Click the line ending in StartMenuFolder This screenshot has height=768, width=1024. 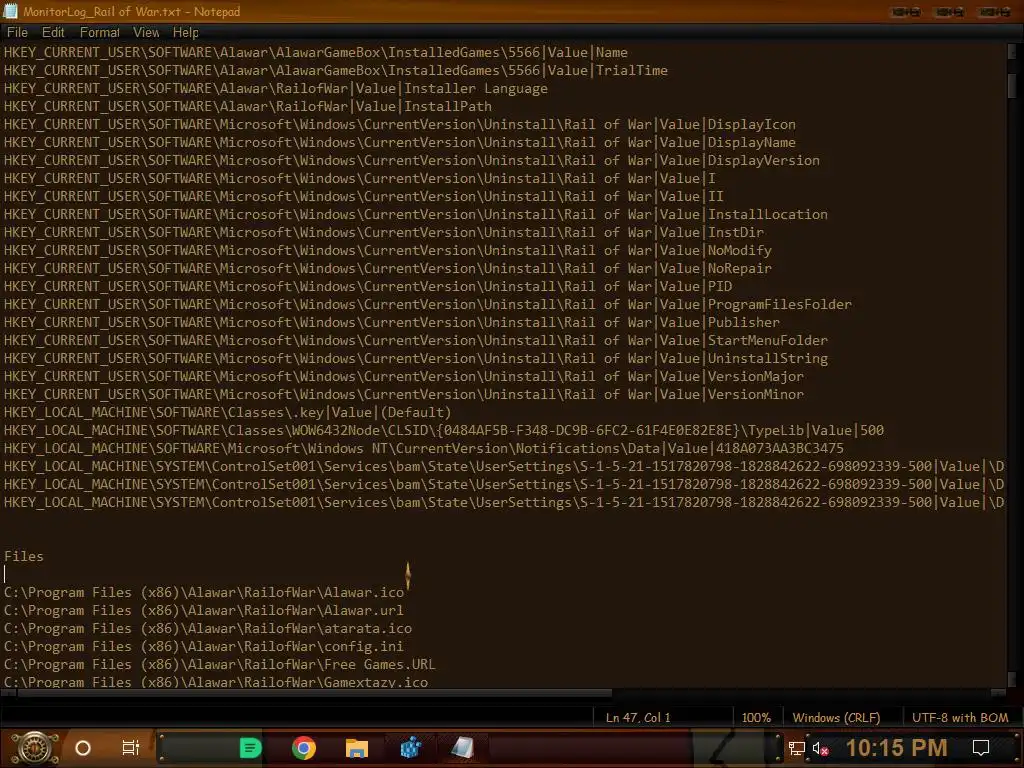pyautogui.click(x=416, y=340)
